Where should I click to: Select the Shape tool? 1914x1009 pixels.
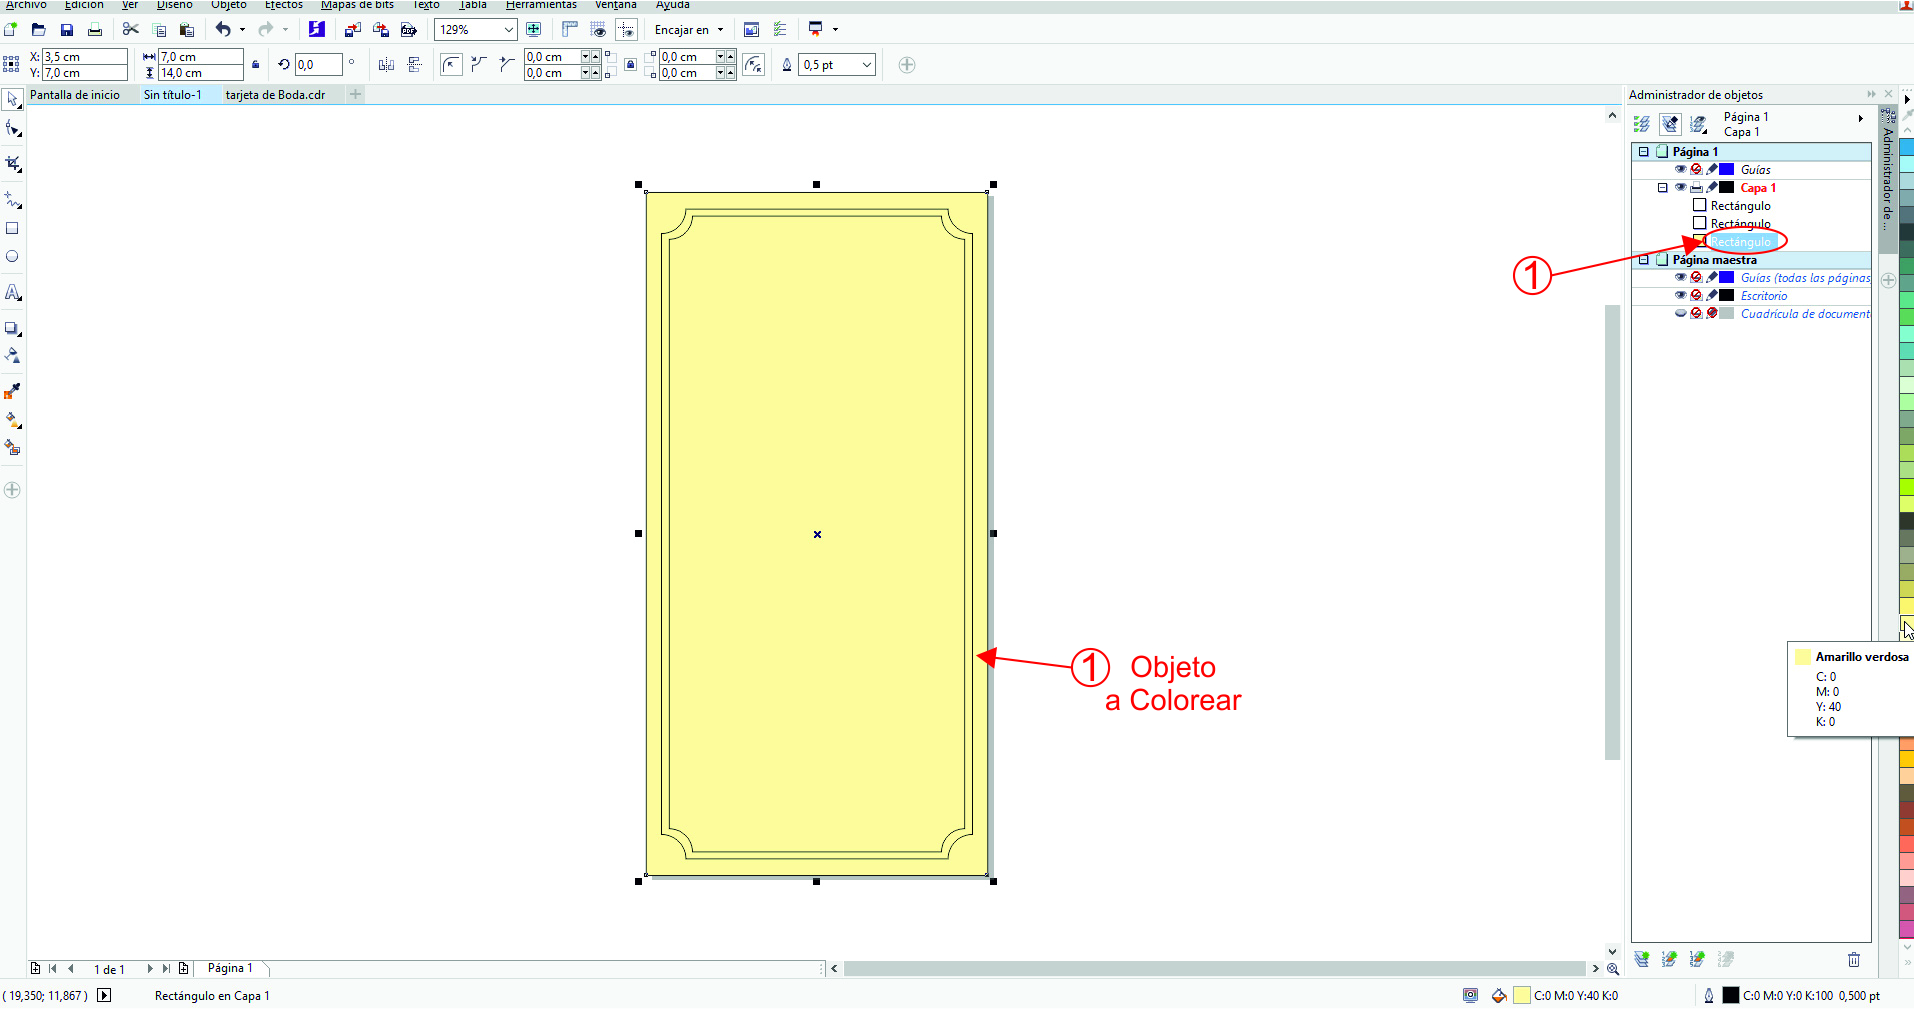[12, 129]
